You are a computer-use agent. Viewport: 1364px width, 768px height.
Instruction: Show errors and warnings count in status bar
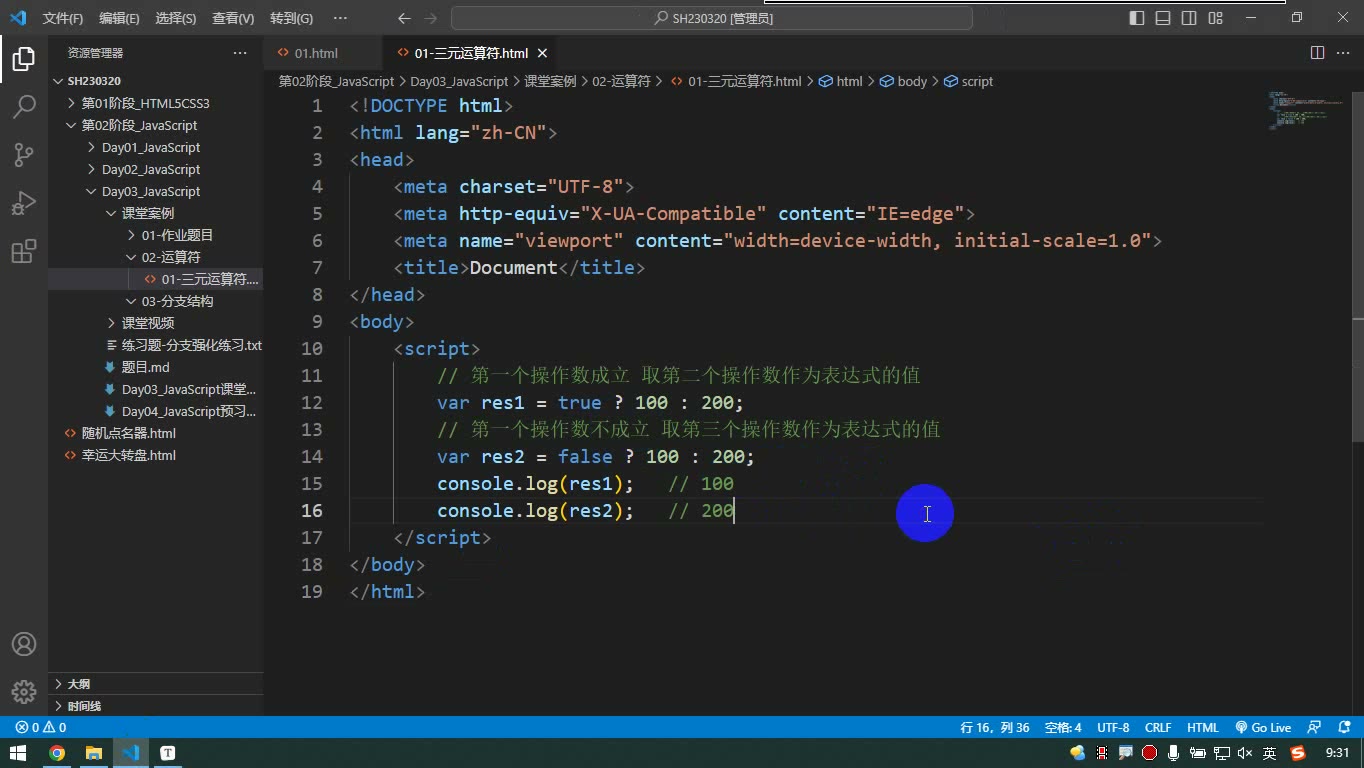click(41, 728)
